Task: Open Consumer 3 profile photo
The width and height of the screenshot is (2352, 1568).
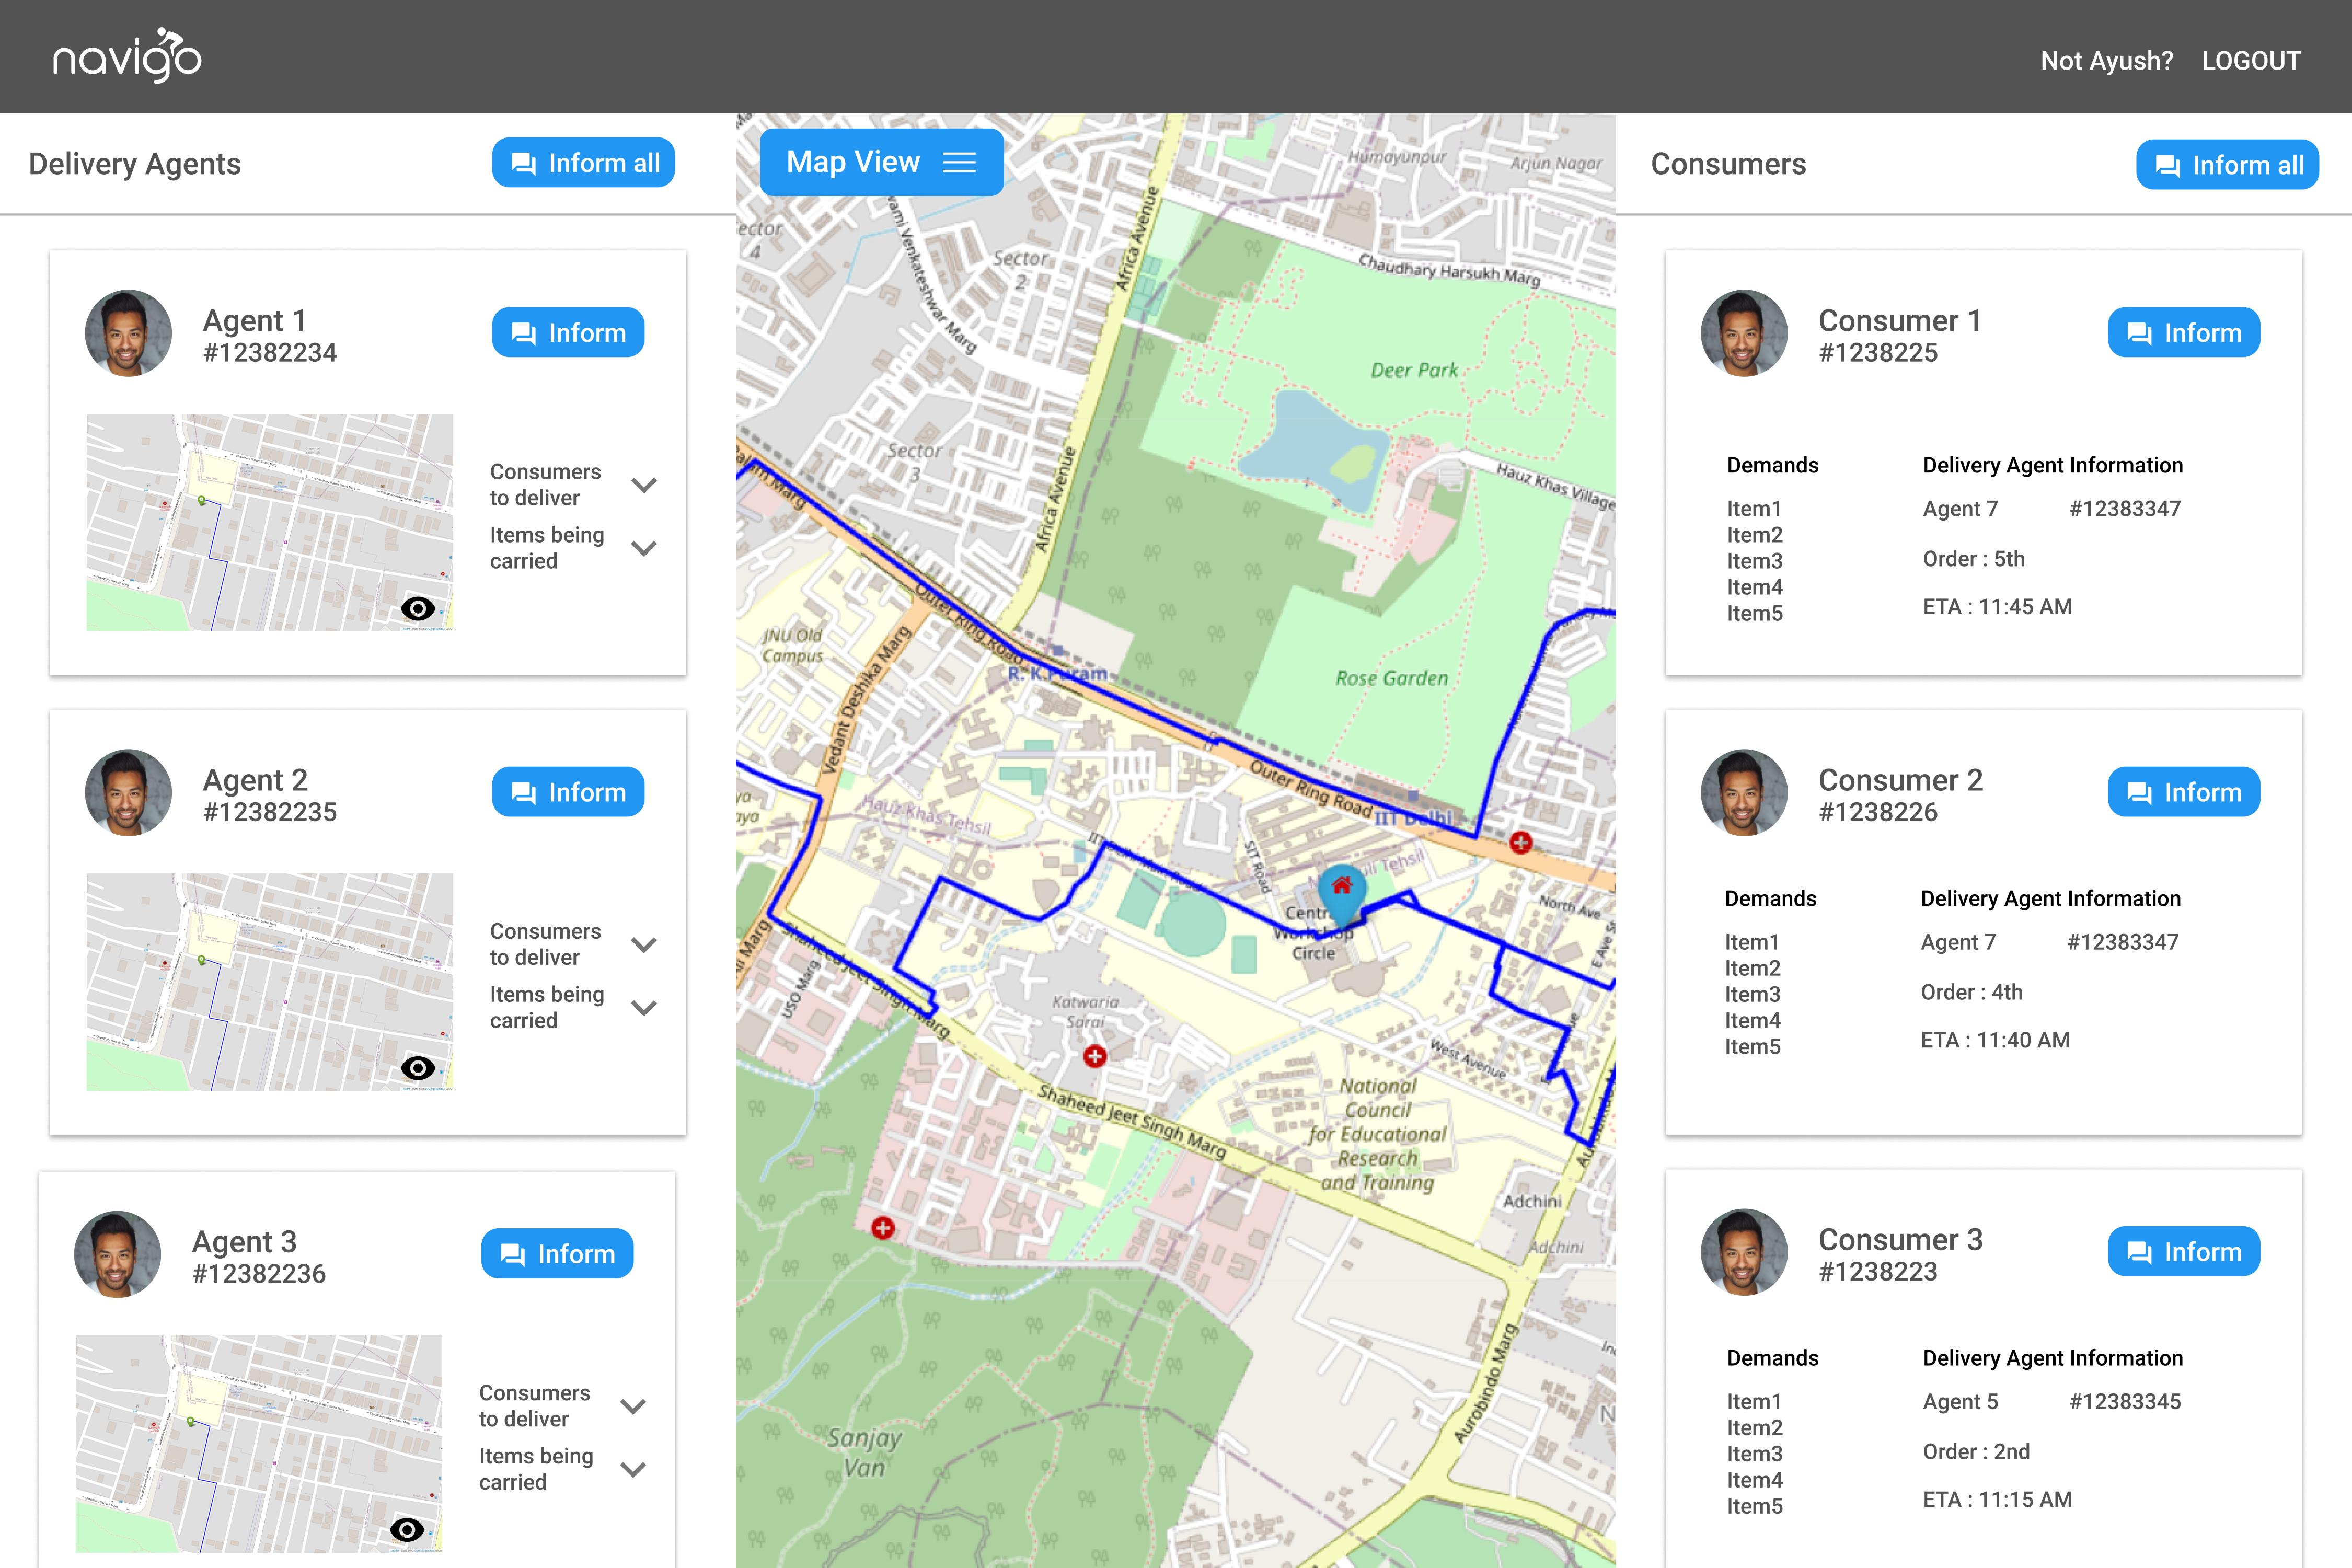Action: tap(1744, 1252)
